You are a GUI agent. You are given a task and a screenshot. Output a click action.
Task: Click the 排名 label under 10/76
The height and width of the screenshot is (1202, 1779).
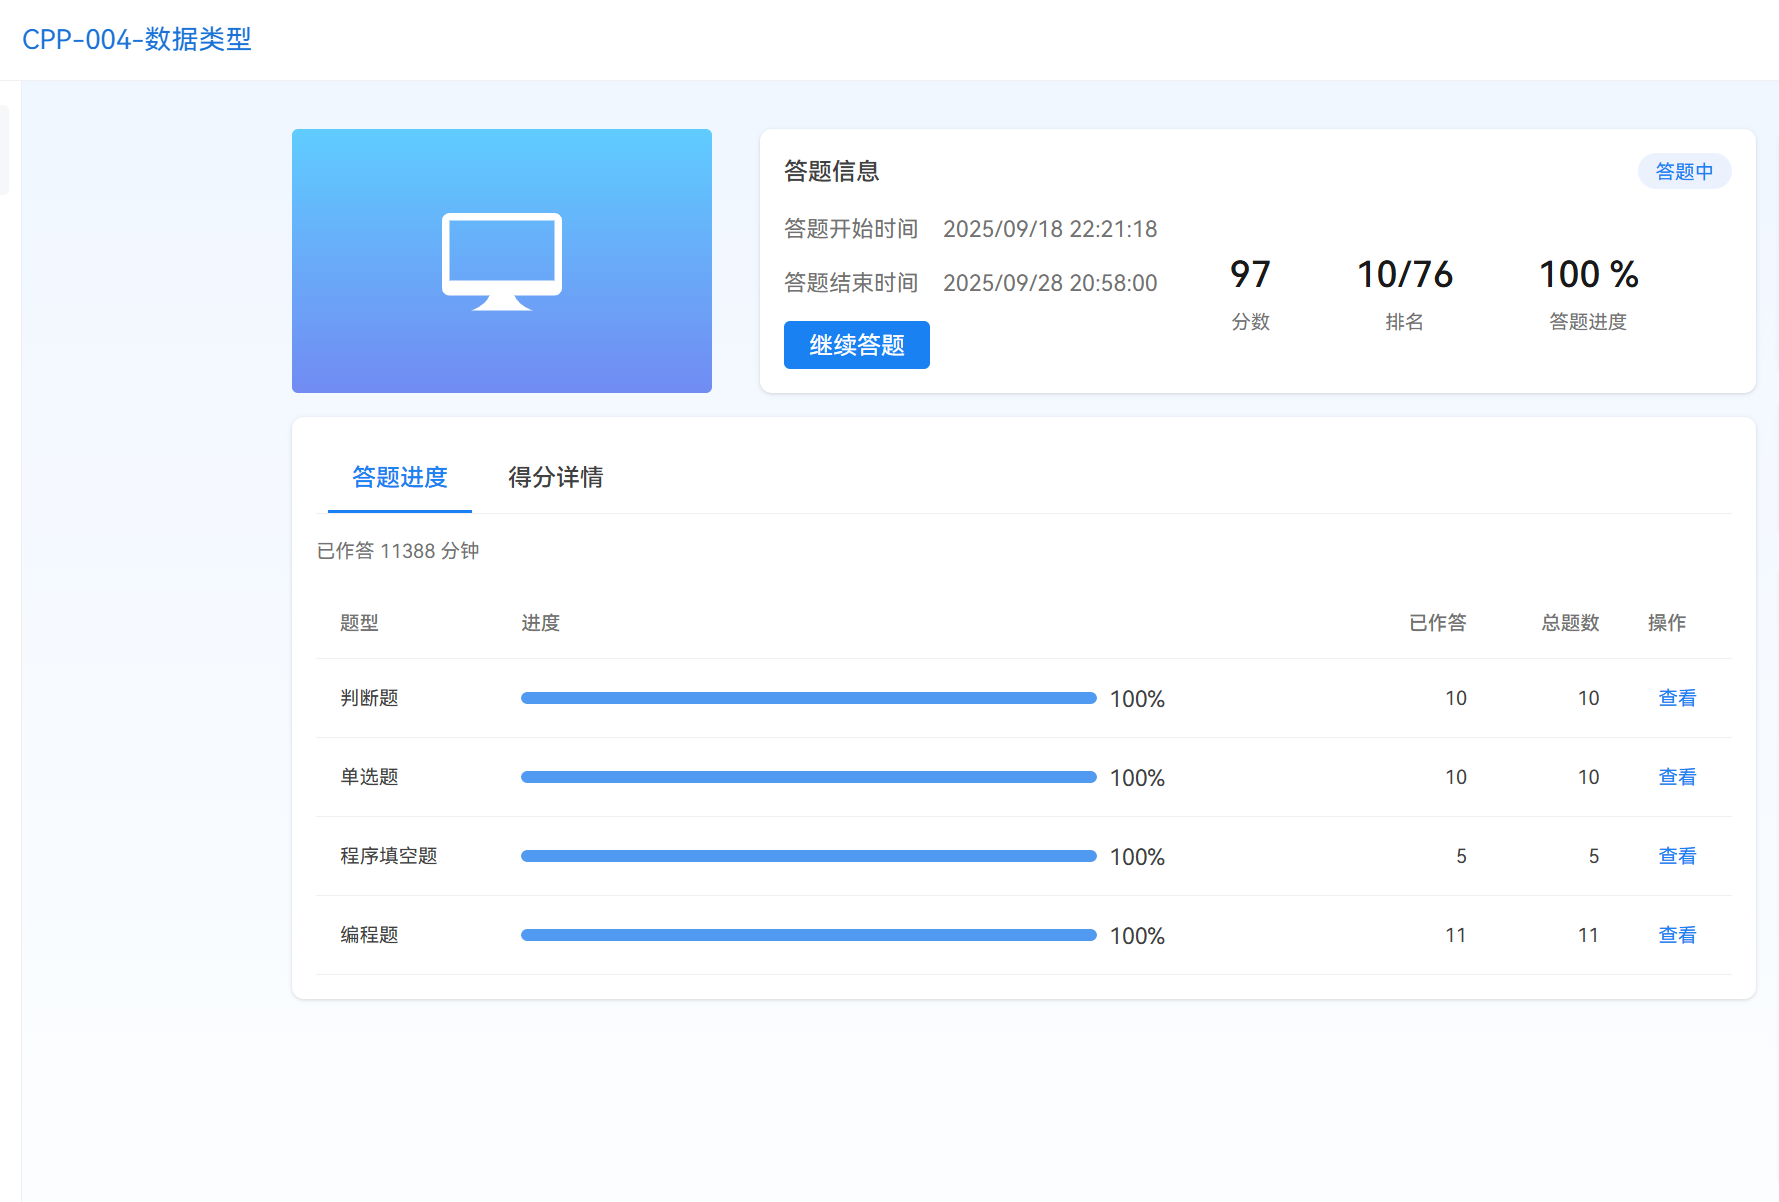pyautogui.click(x=1405, y=322)
